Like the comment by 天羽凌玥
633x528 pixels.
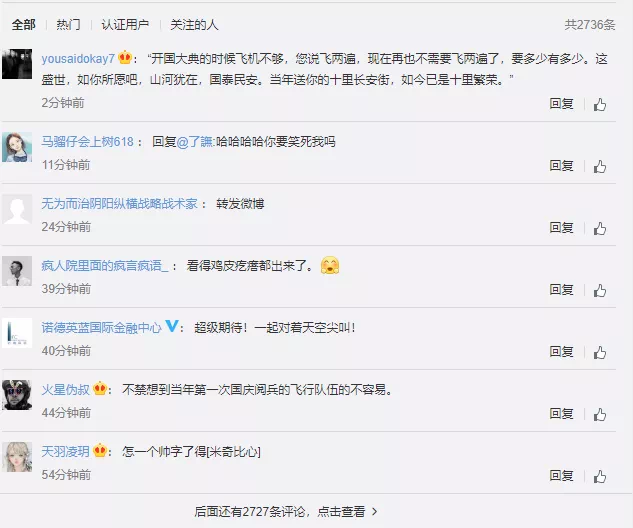[600, 476]
